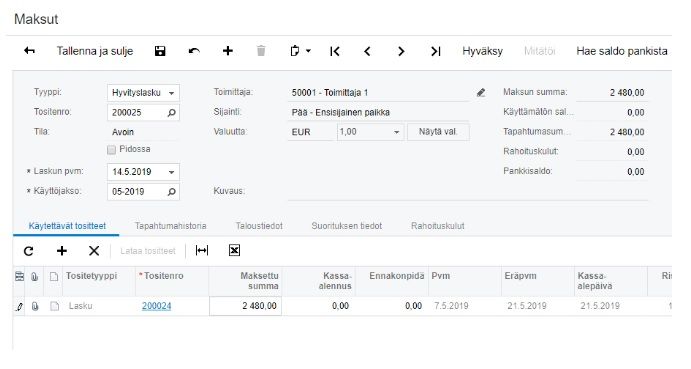Go to next record arrow
Viewport: 691px width, 369px height.
(401, 51)
